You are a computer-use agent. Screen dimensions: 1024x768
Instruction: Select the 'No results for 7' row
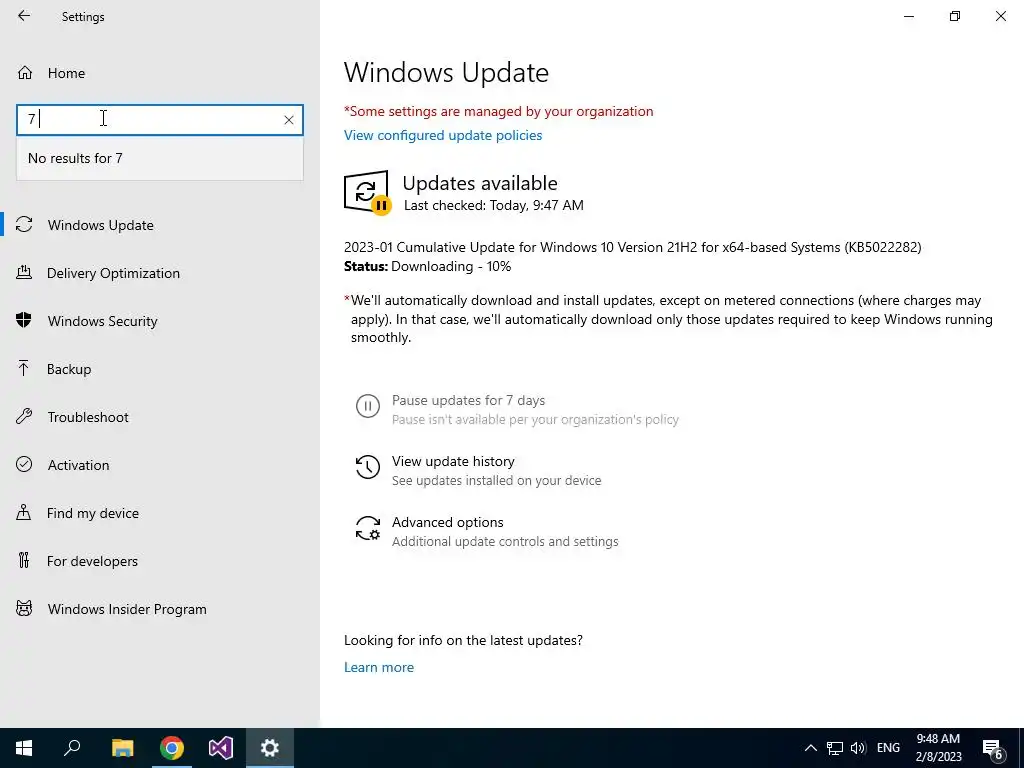pos(160,158)
